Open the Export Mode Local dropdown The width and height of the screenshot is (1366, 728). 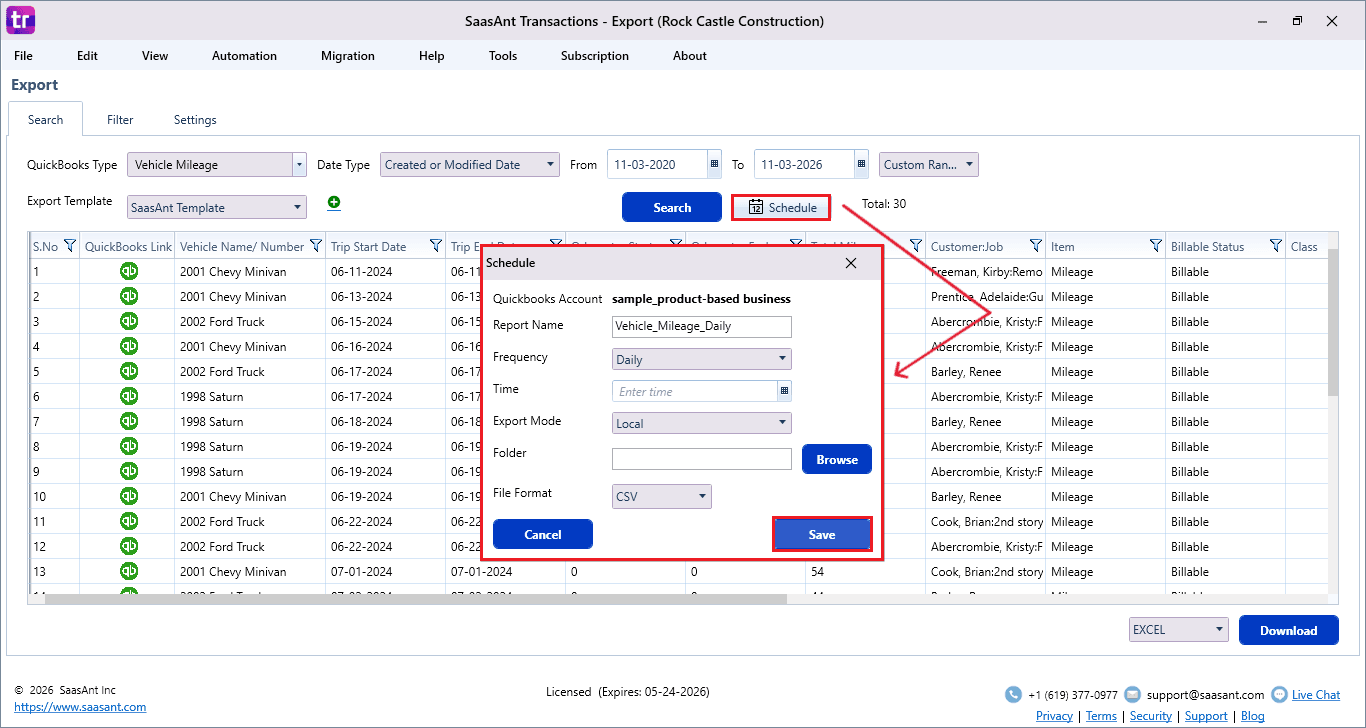pyautogui.click(x=782, y=423)
